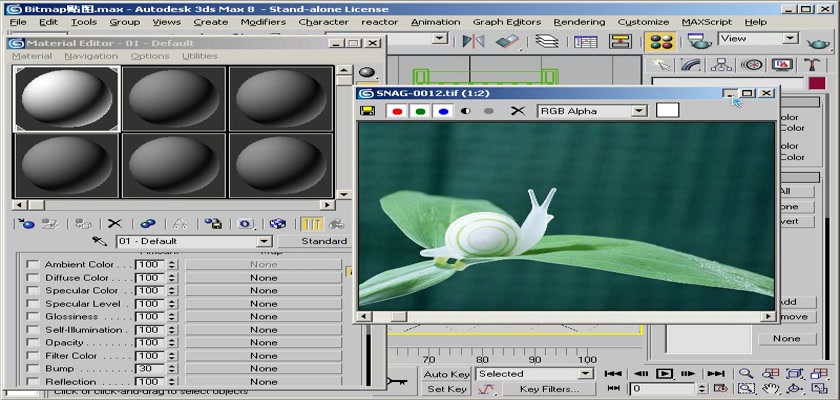This screenshot has width=840, height=400.
Task: Toggle green channel in image viewer
Action: (420, 111)
